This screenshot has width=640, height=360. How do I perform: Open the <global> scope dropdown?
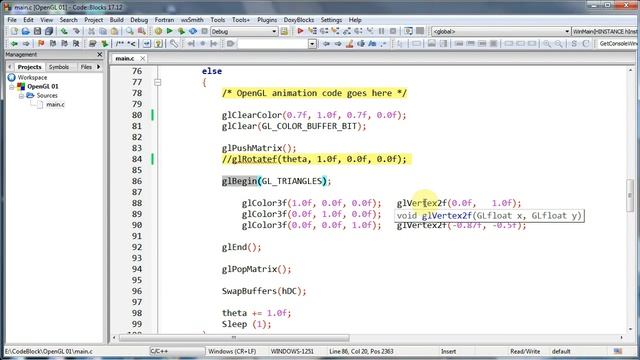(501, 31)
